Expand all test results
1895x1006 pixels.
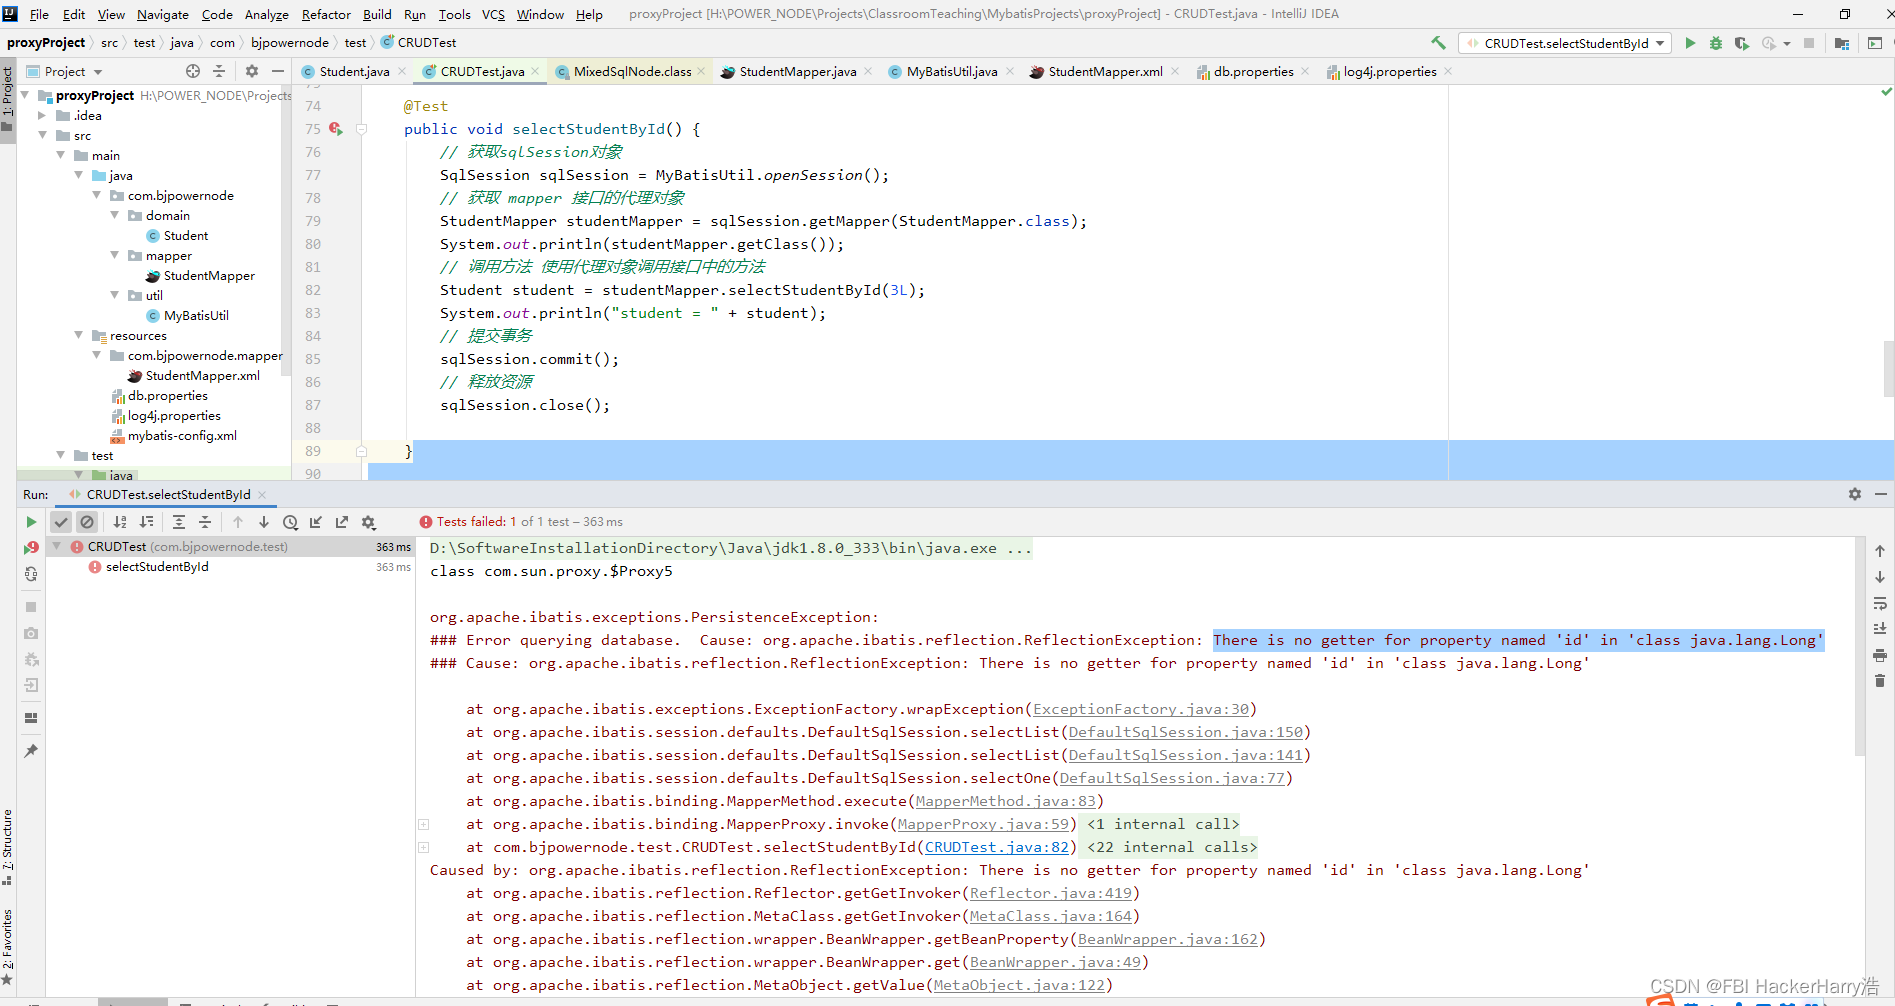(179, 522)
